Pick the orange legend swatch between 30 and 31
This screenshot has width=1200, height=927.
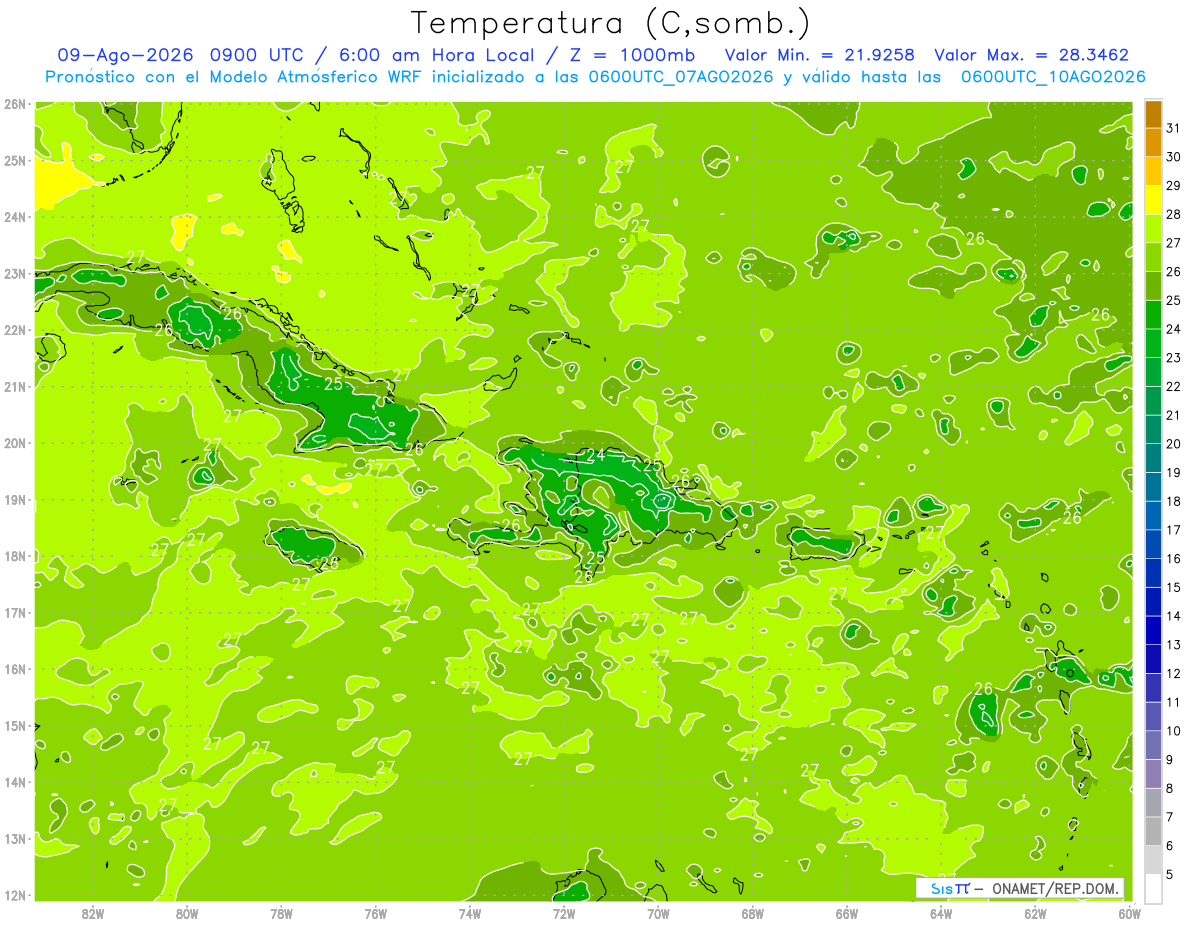(x=1153, y=143)
